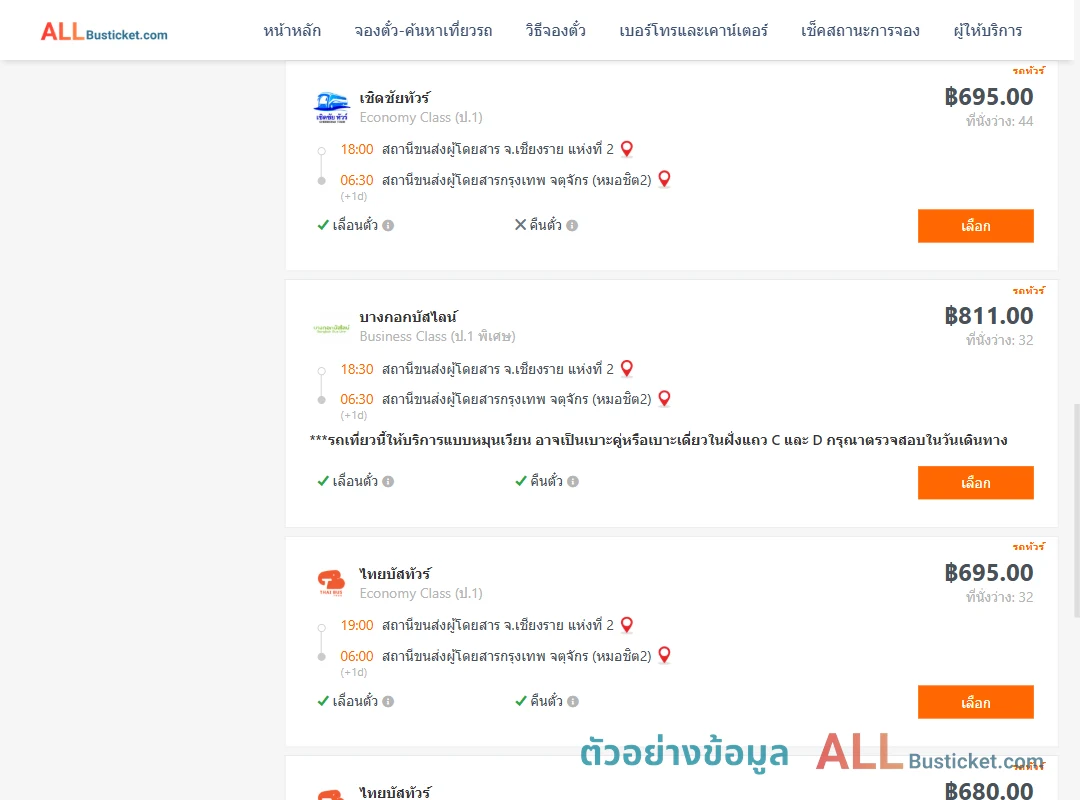This screenshot has height=800, width=1080.
Task: Click ไทยบัสทัวร์ name on the 19:00 trip
Action: (x=395, y=573)
